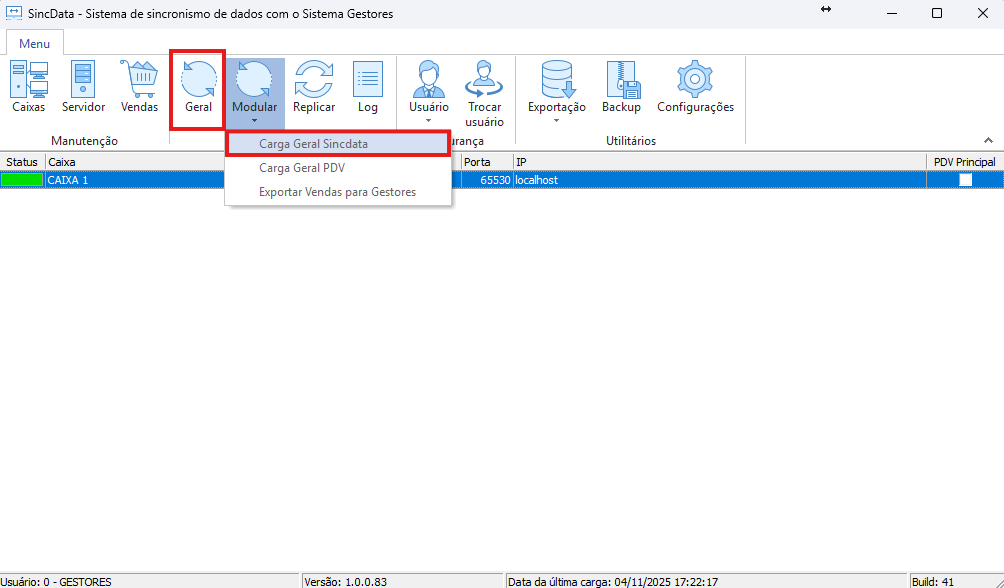Screen dimensions: 1004x588
Task: Expand the Modular dropdown button
Action: coord(254,120)
